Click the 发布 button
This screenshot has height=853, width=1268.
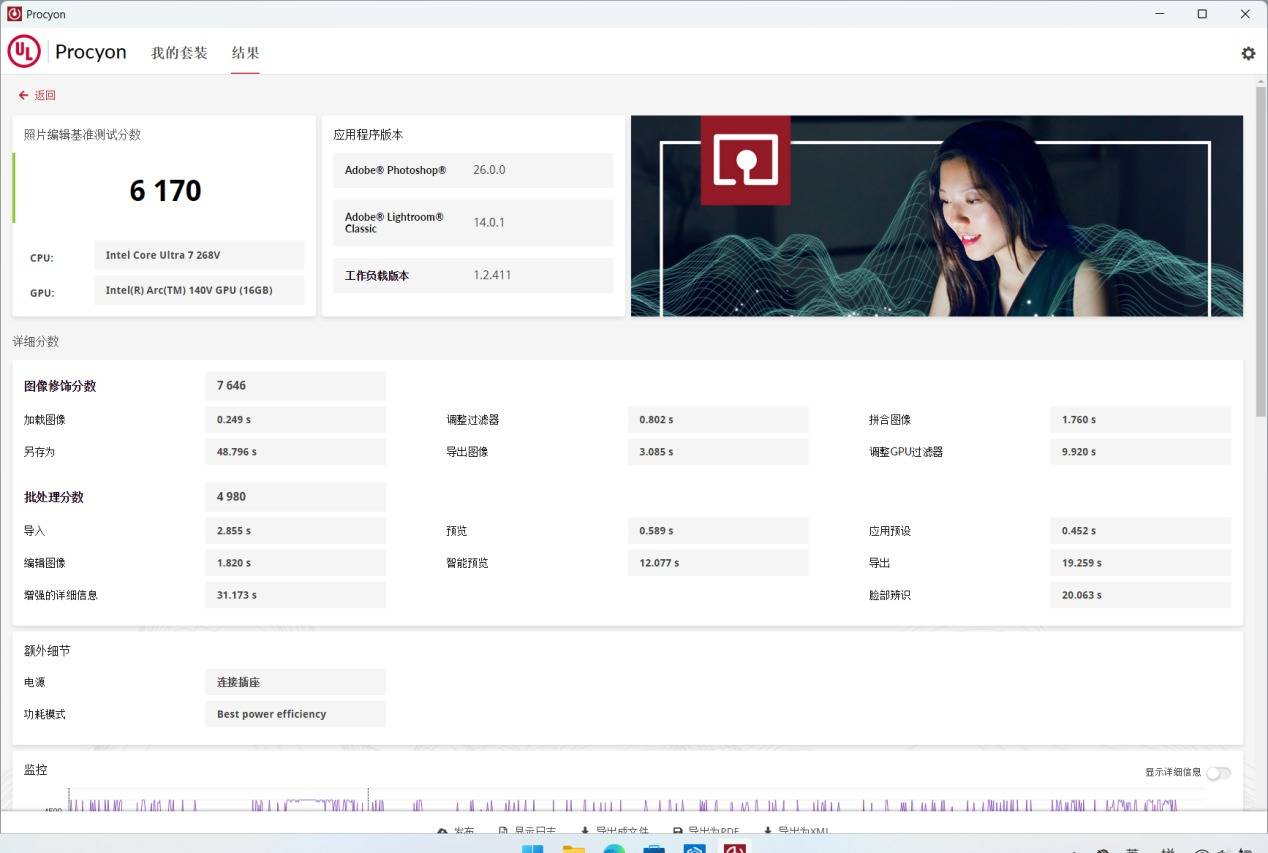(x=456, y=830)
